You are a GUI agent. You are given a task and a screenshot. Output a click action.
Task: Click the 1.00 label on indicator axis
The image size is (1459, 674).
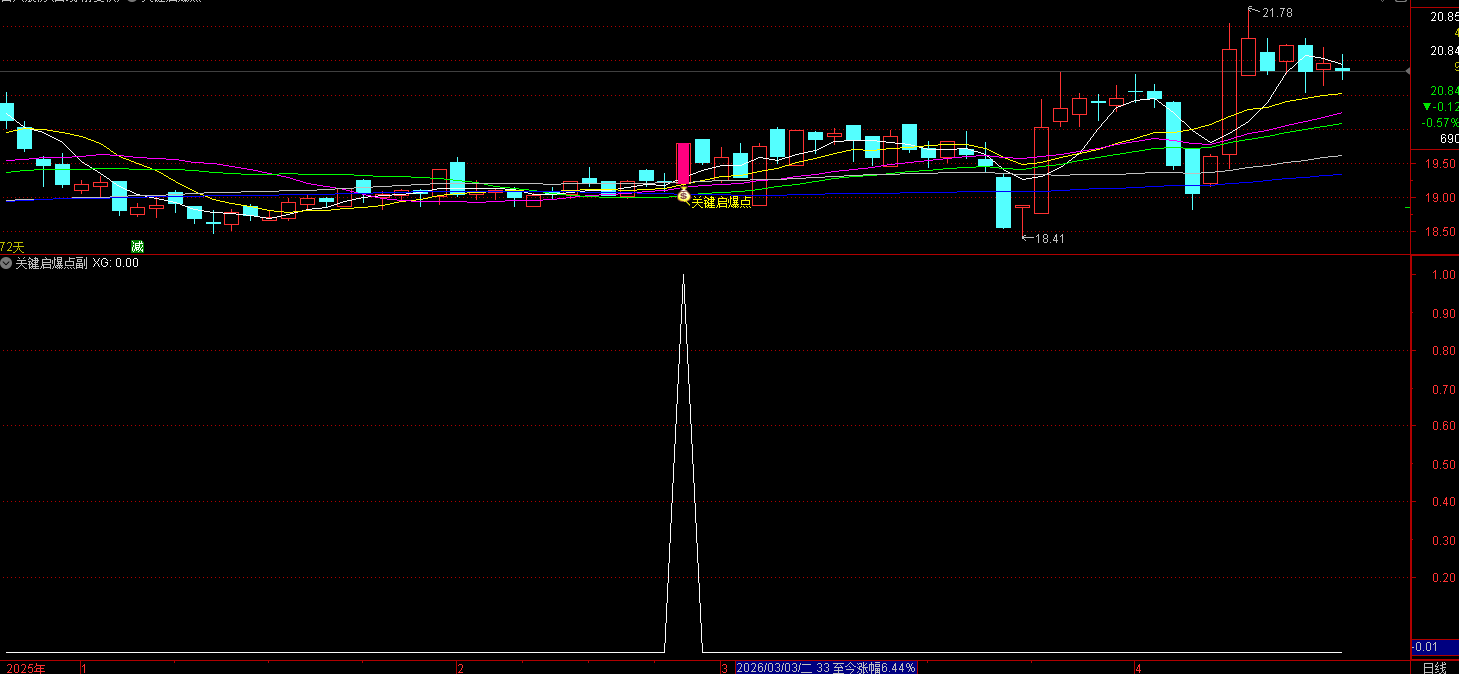click(x=1442, y=275)
